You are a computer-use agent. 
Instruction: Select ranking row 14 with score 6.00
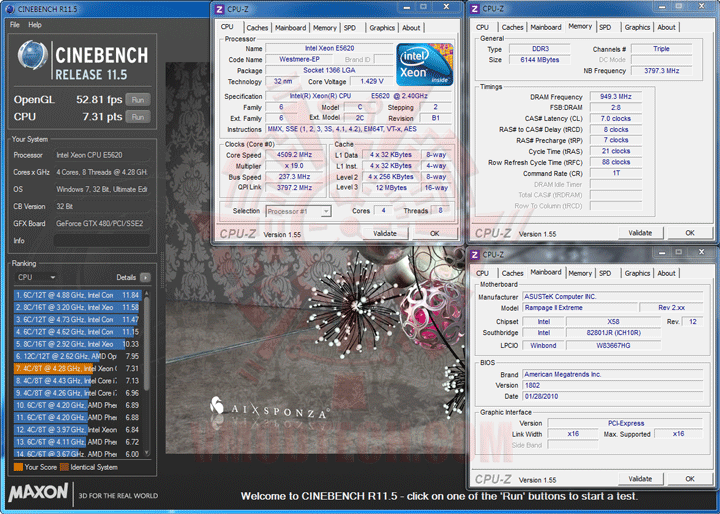coord(77,454)
